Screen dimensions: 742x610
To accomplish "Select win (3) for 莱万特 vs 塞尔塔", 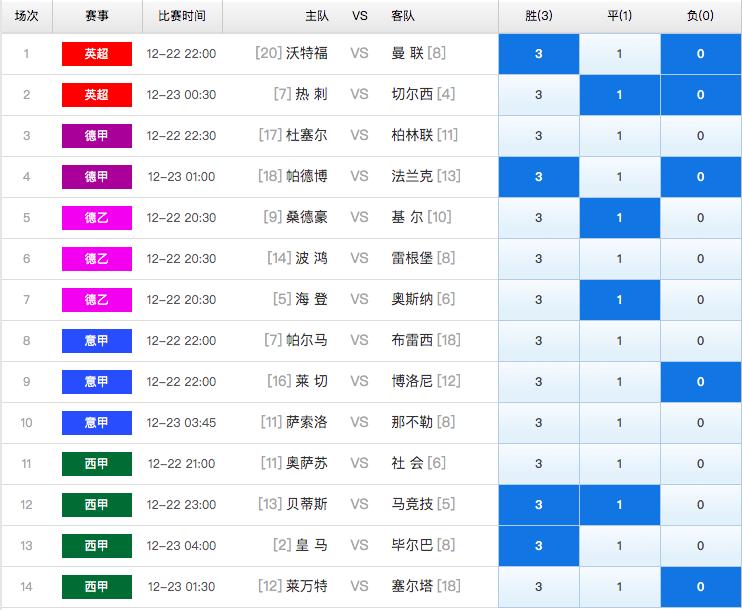I will (539, 587).
